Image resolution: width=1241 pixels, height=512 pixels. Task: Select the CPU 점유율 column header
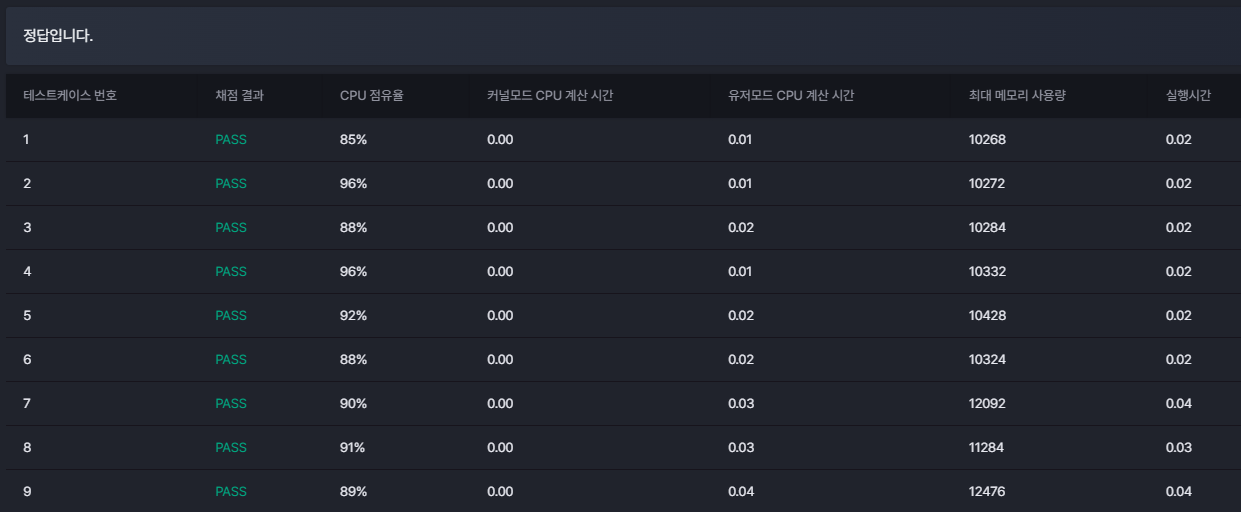(372, 96)
